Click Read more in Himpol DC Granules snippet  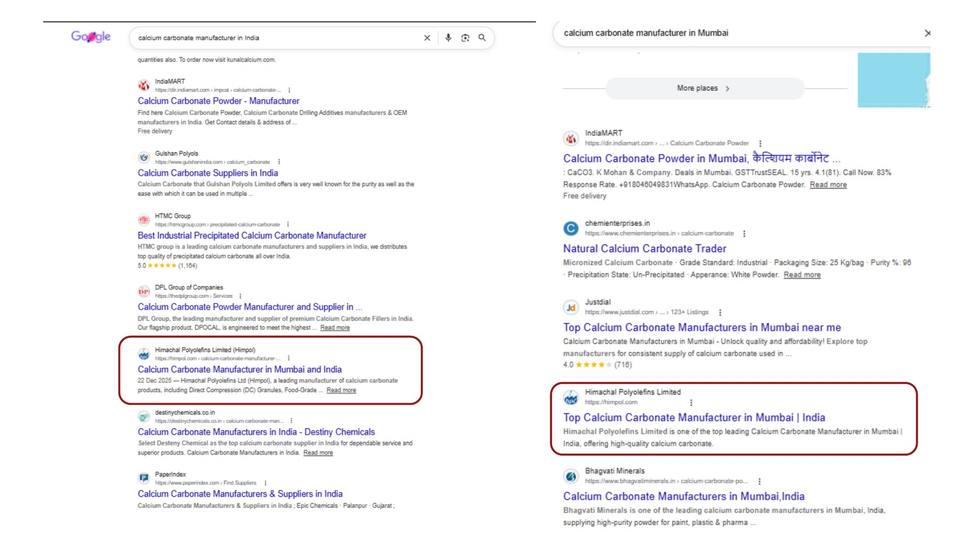click(341, 391)
